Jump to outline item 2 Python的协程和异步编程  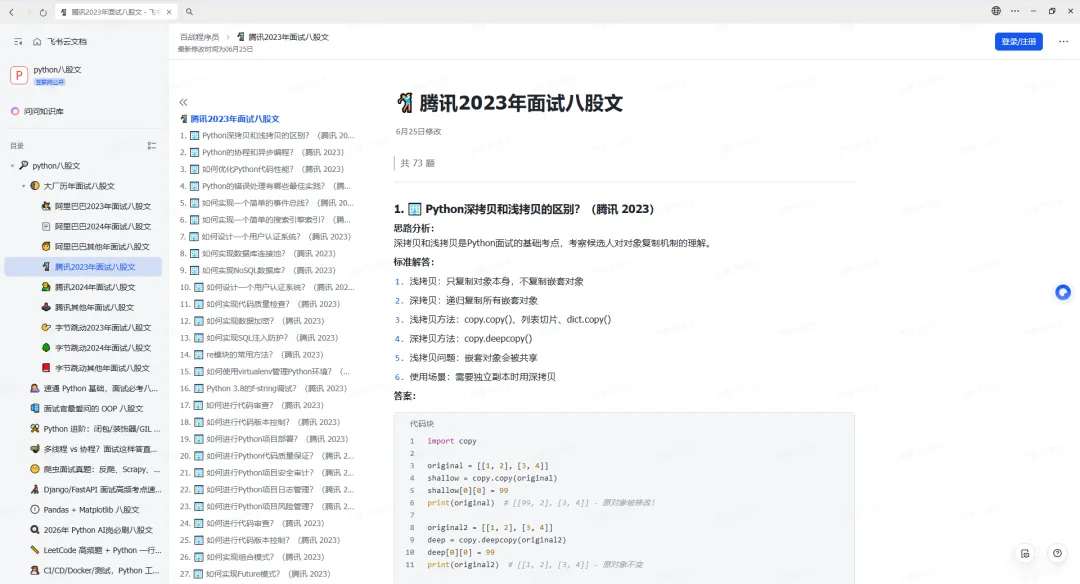coord(262,152)
